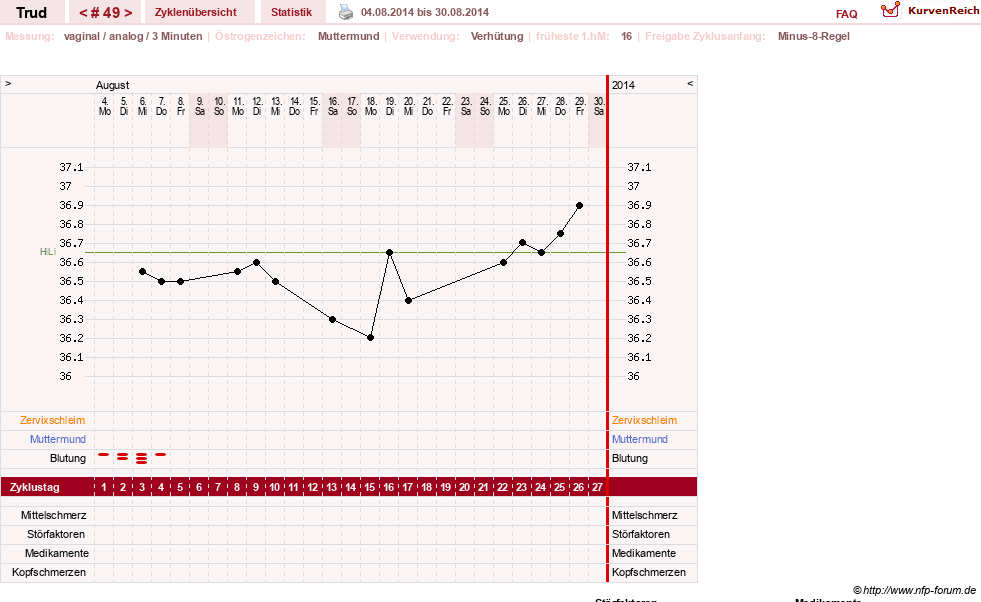981x602 pixels.
Task: Click the date header 30. Sa
Action: (x=599, y=106)
